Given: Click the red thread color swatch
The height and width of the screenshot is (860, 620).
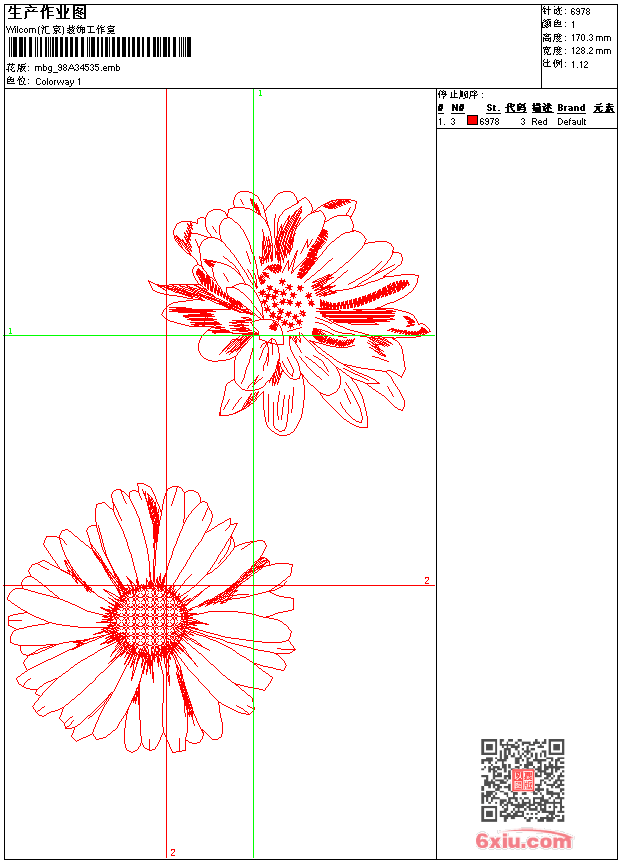Looking at the screenshot, I should click(472, 121).
